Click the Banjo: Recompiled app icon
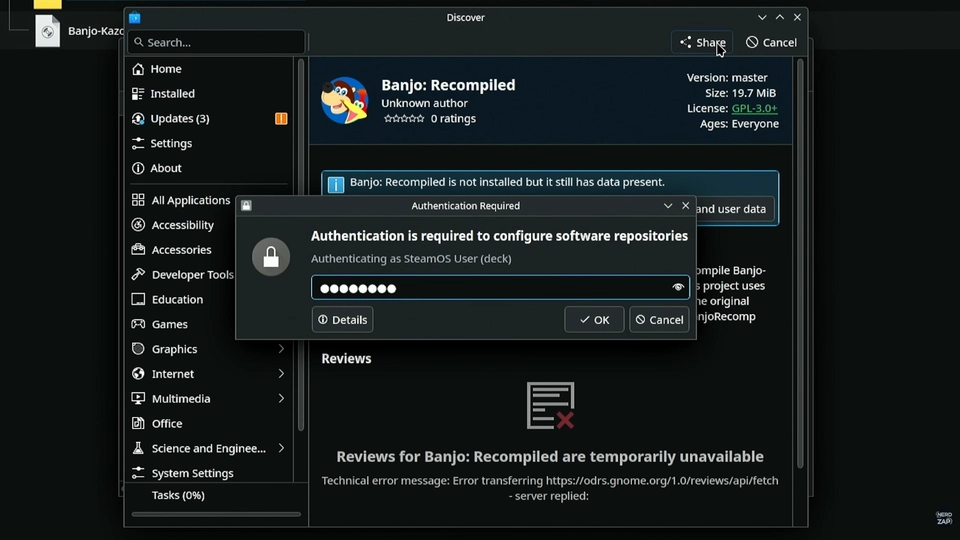The image size is (960, 540). (x=344, y=101)
